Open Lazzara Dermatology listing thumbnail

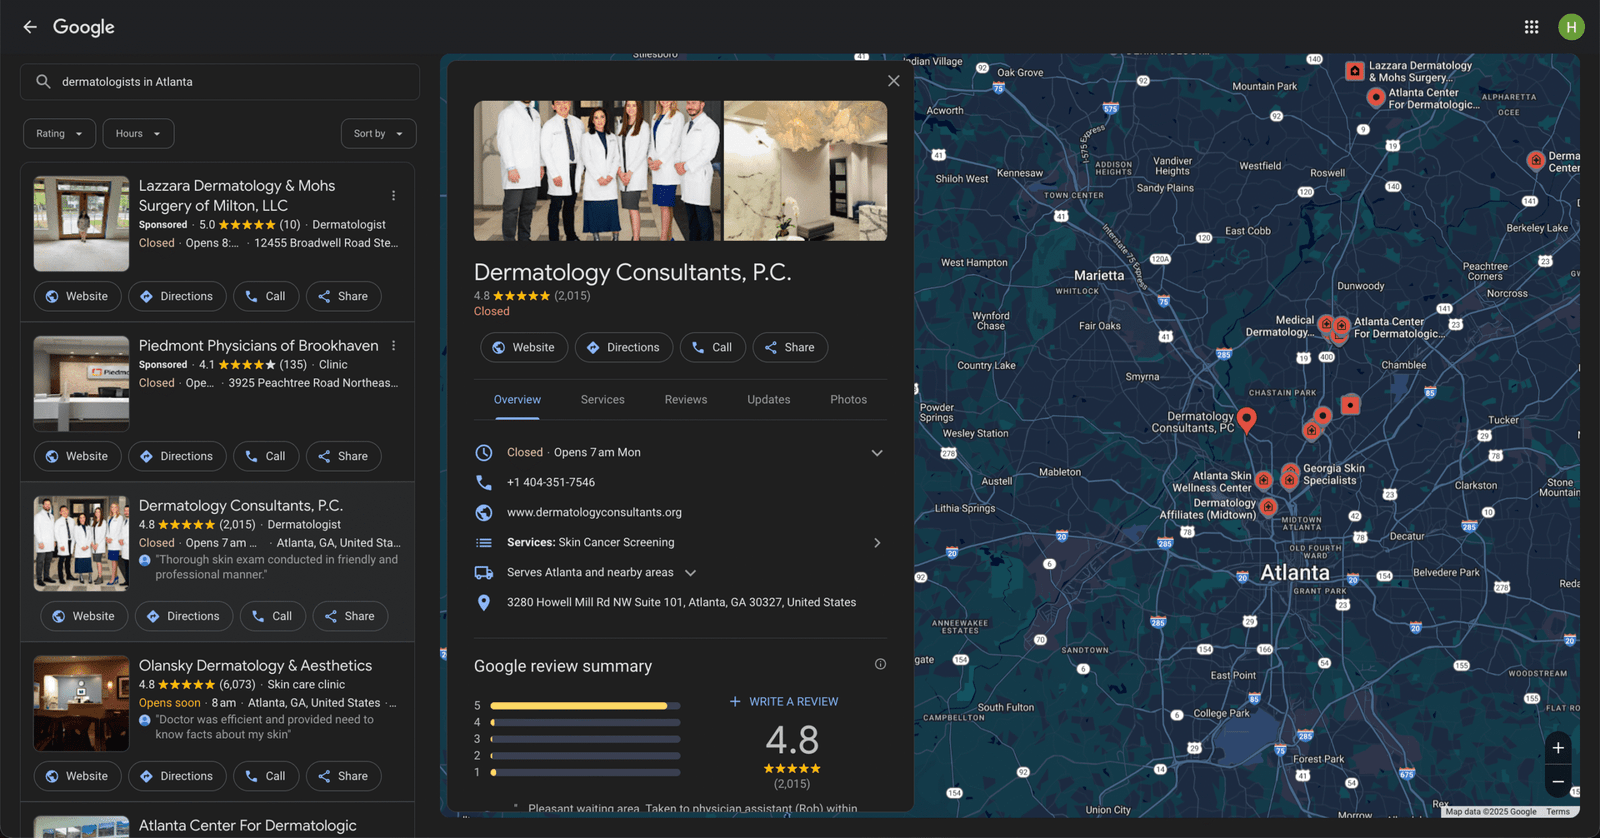(x=81, y=224)
